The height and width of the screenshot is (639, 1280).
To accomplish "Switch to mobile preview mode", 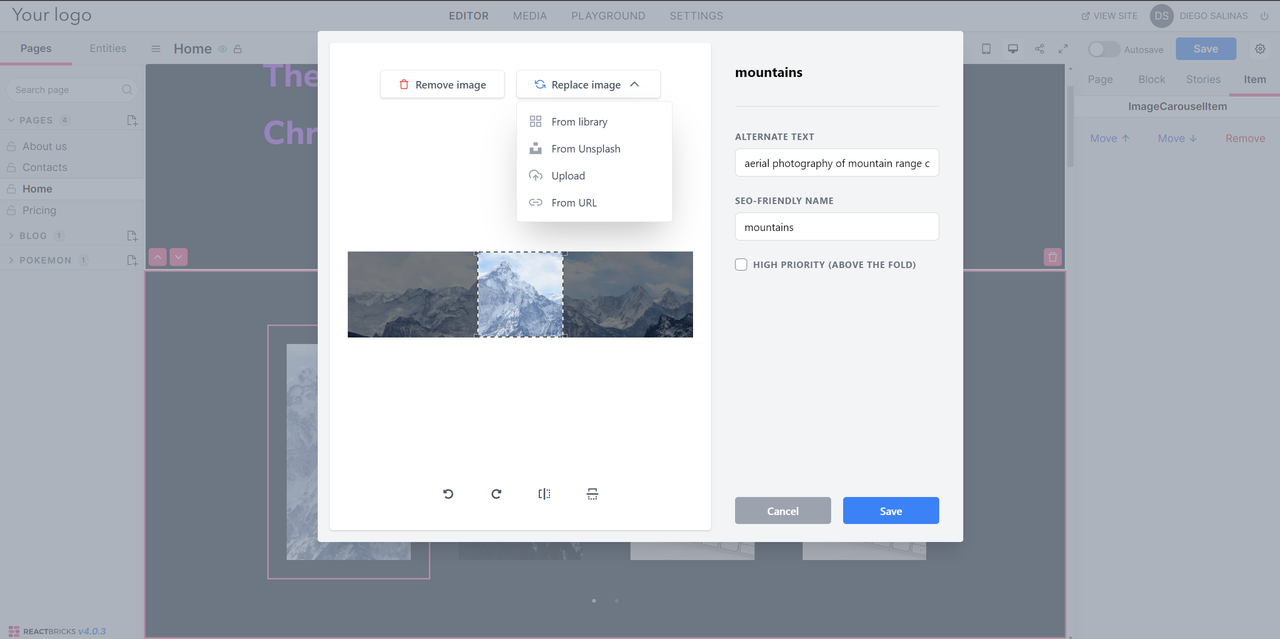I will tap(986, 48).
